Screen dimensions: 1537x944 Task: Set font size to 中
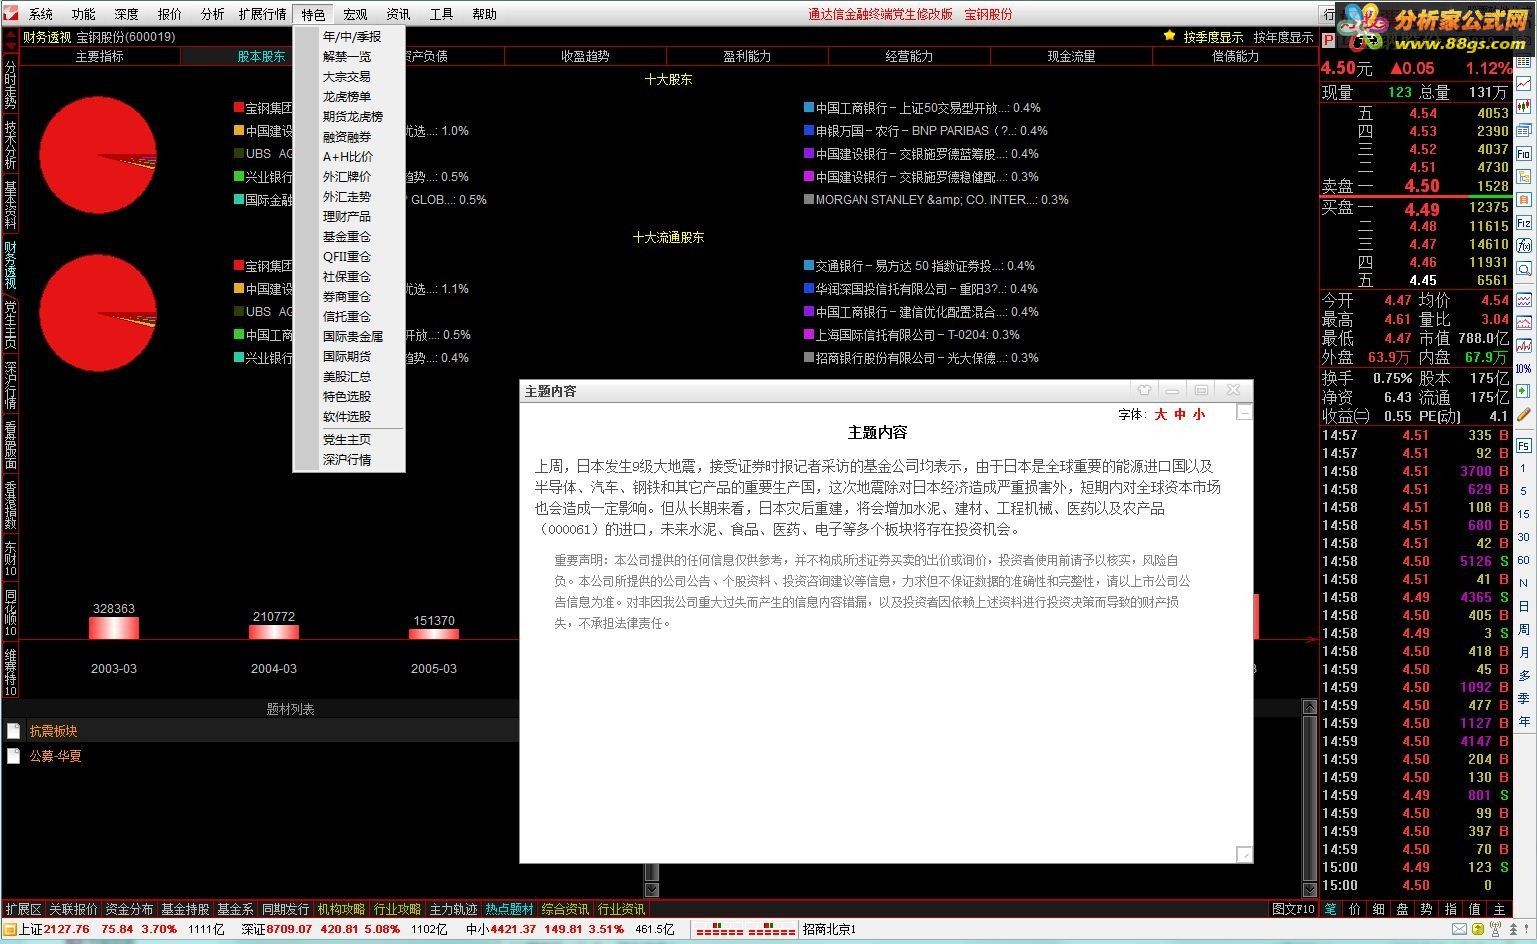[x=1180, y=414]
